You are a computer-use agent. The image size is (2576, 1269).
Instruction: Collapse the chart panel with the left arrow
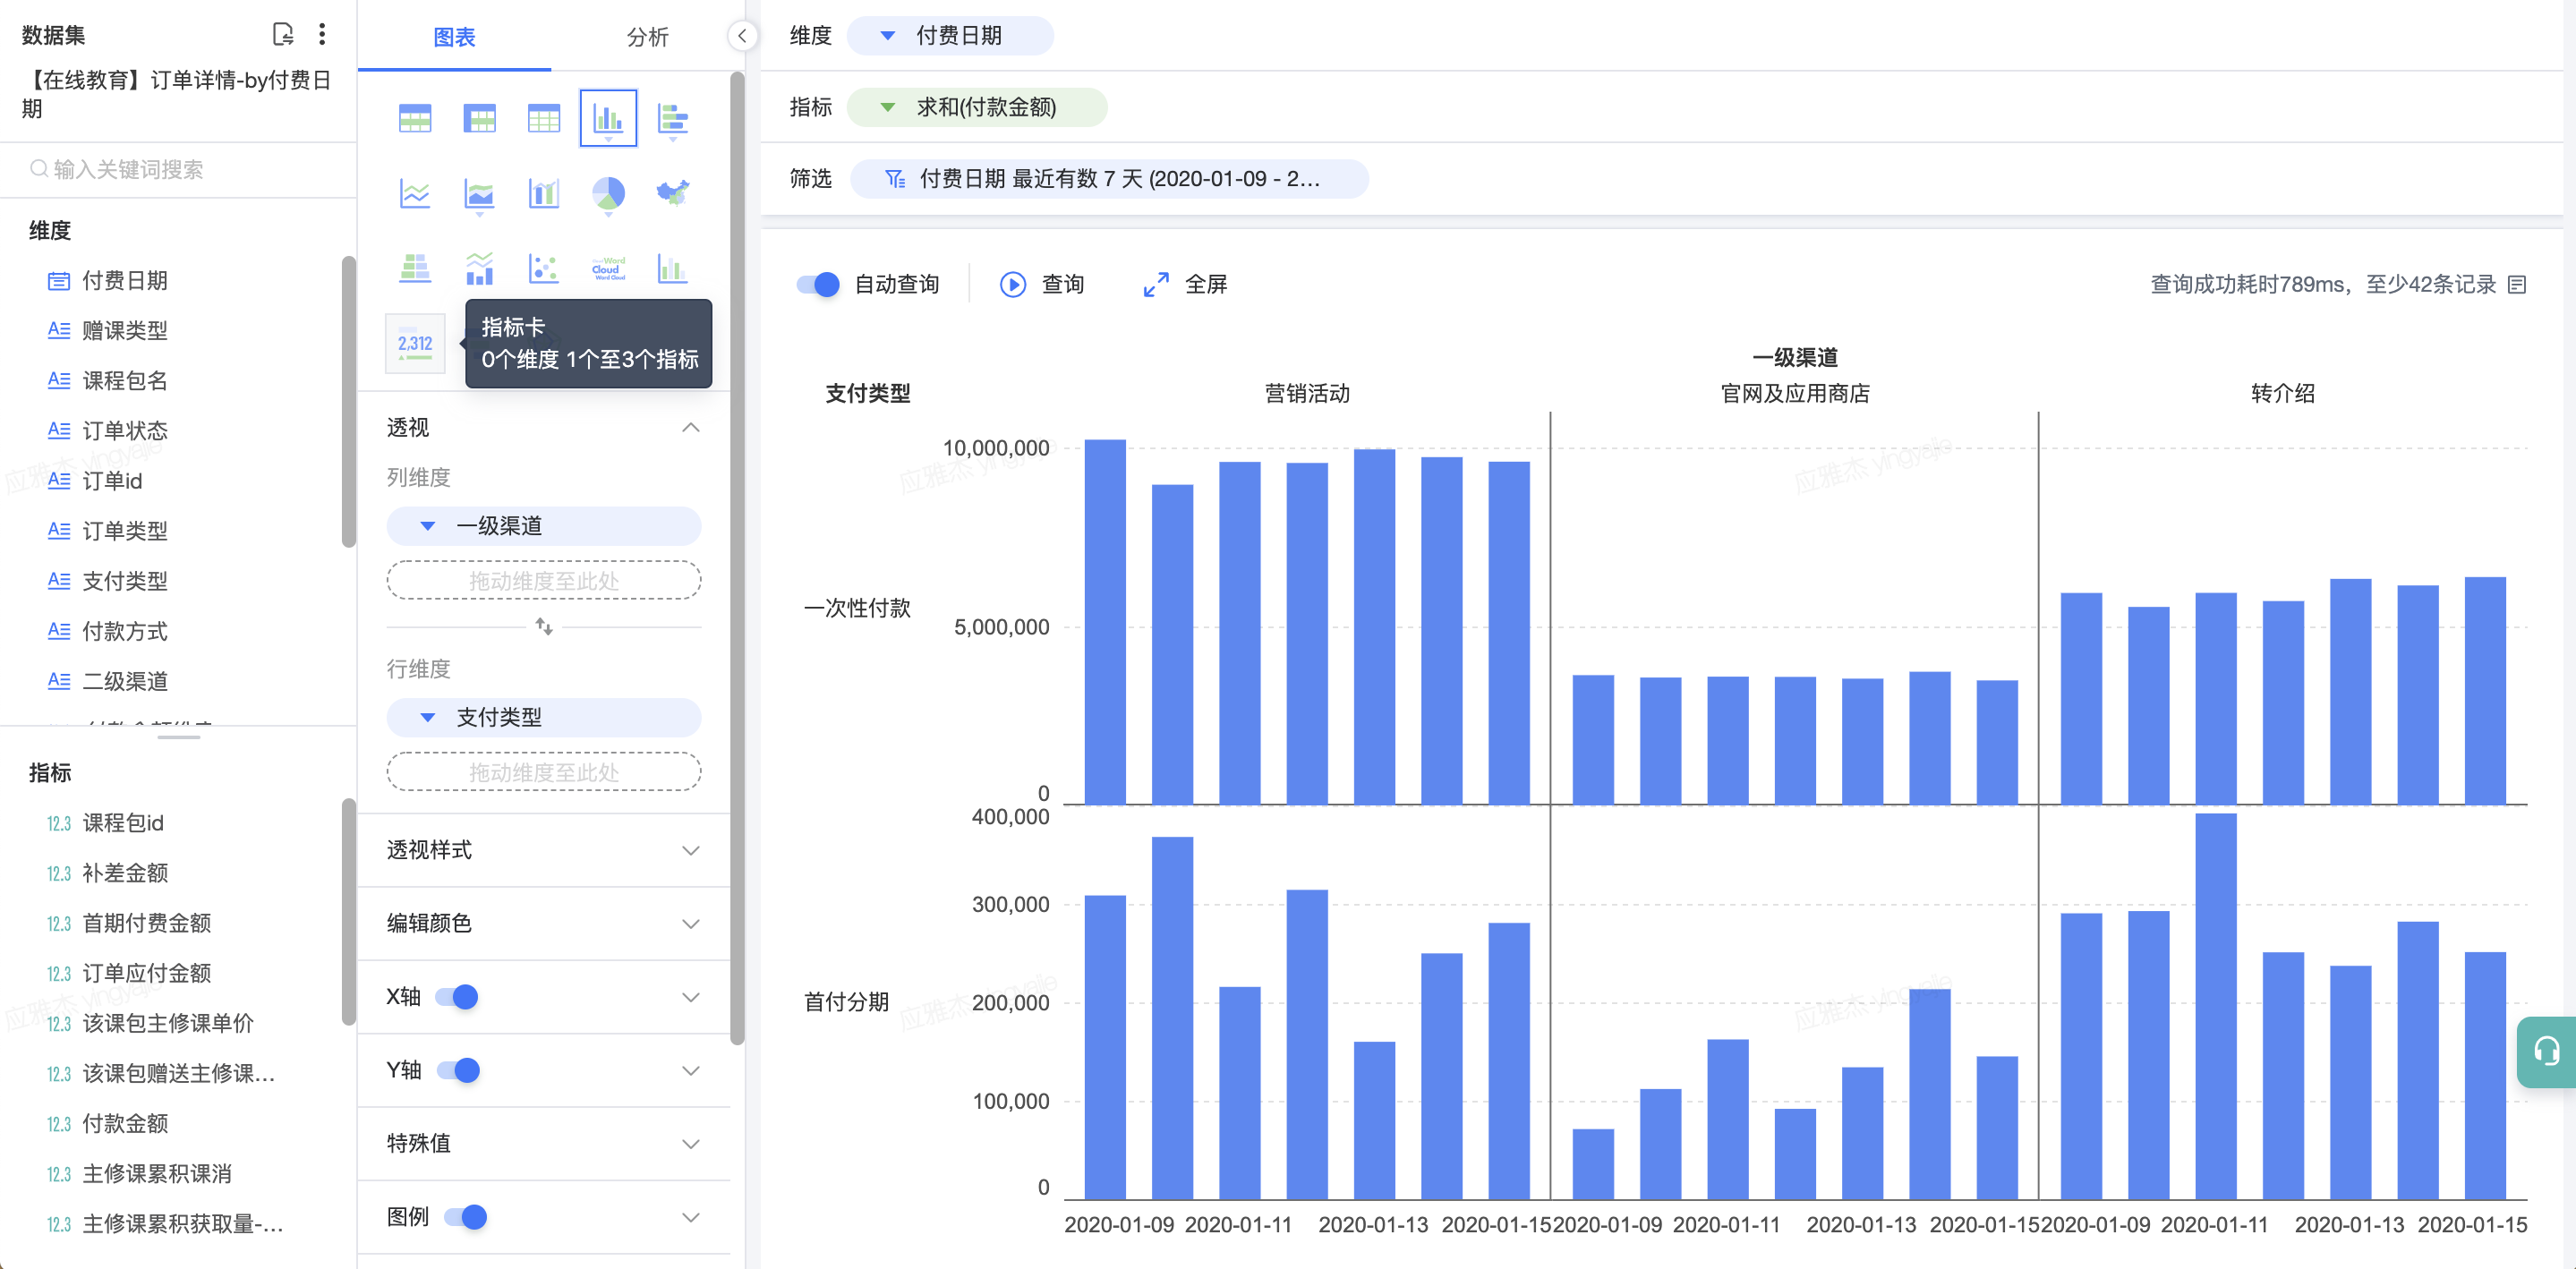pos(742,36)
